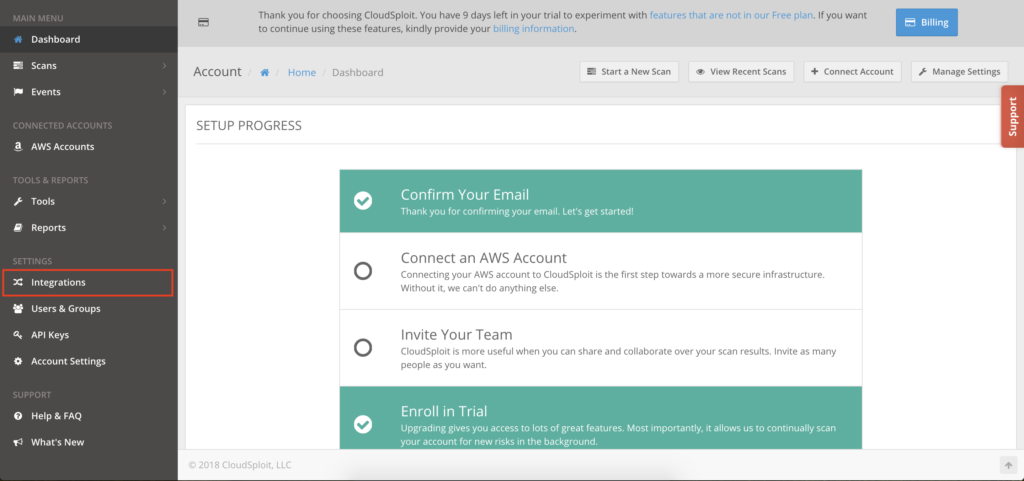
Task: Click the Integrations shuffle icon
Action: [19, 283]
